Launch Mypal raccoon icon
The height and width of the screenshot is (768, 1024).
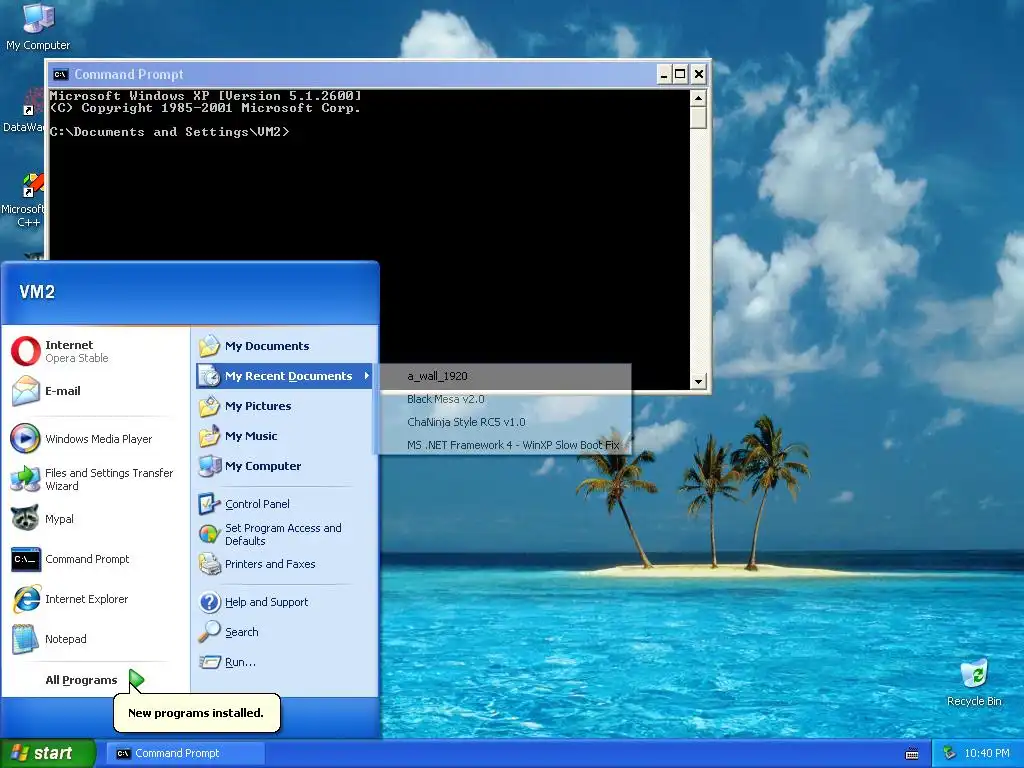[x=25, y=519]
